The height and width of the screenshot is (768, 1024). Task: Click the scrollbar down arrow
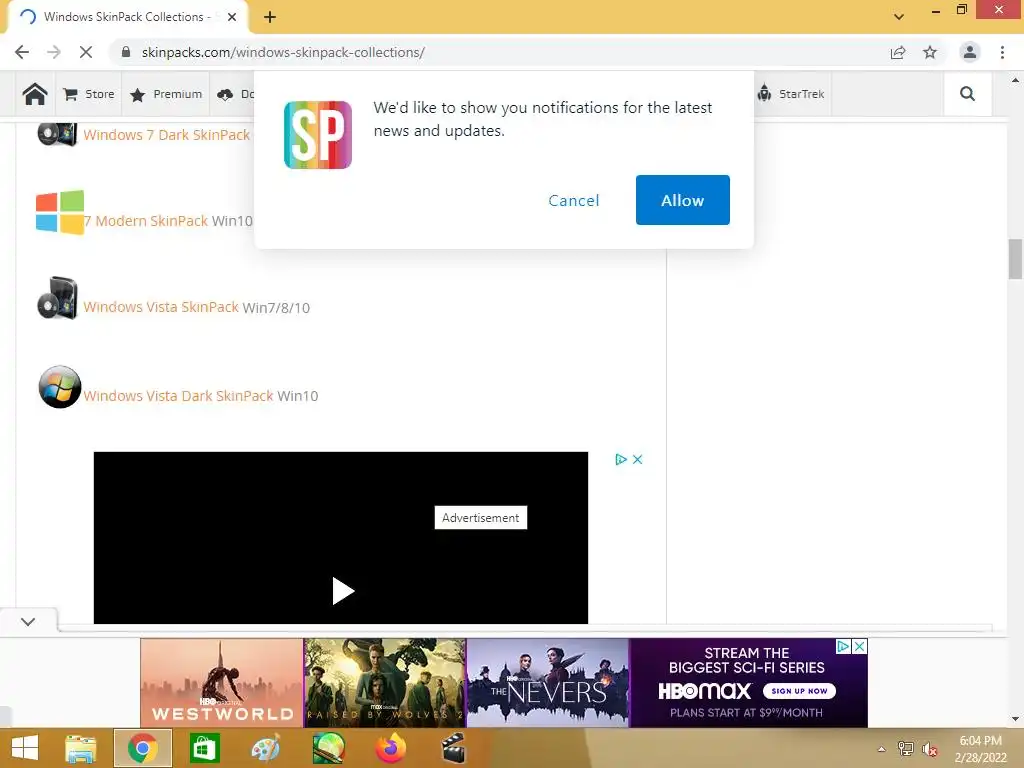point(1015,719)
